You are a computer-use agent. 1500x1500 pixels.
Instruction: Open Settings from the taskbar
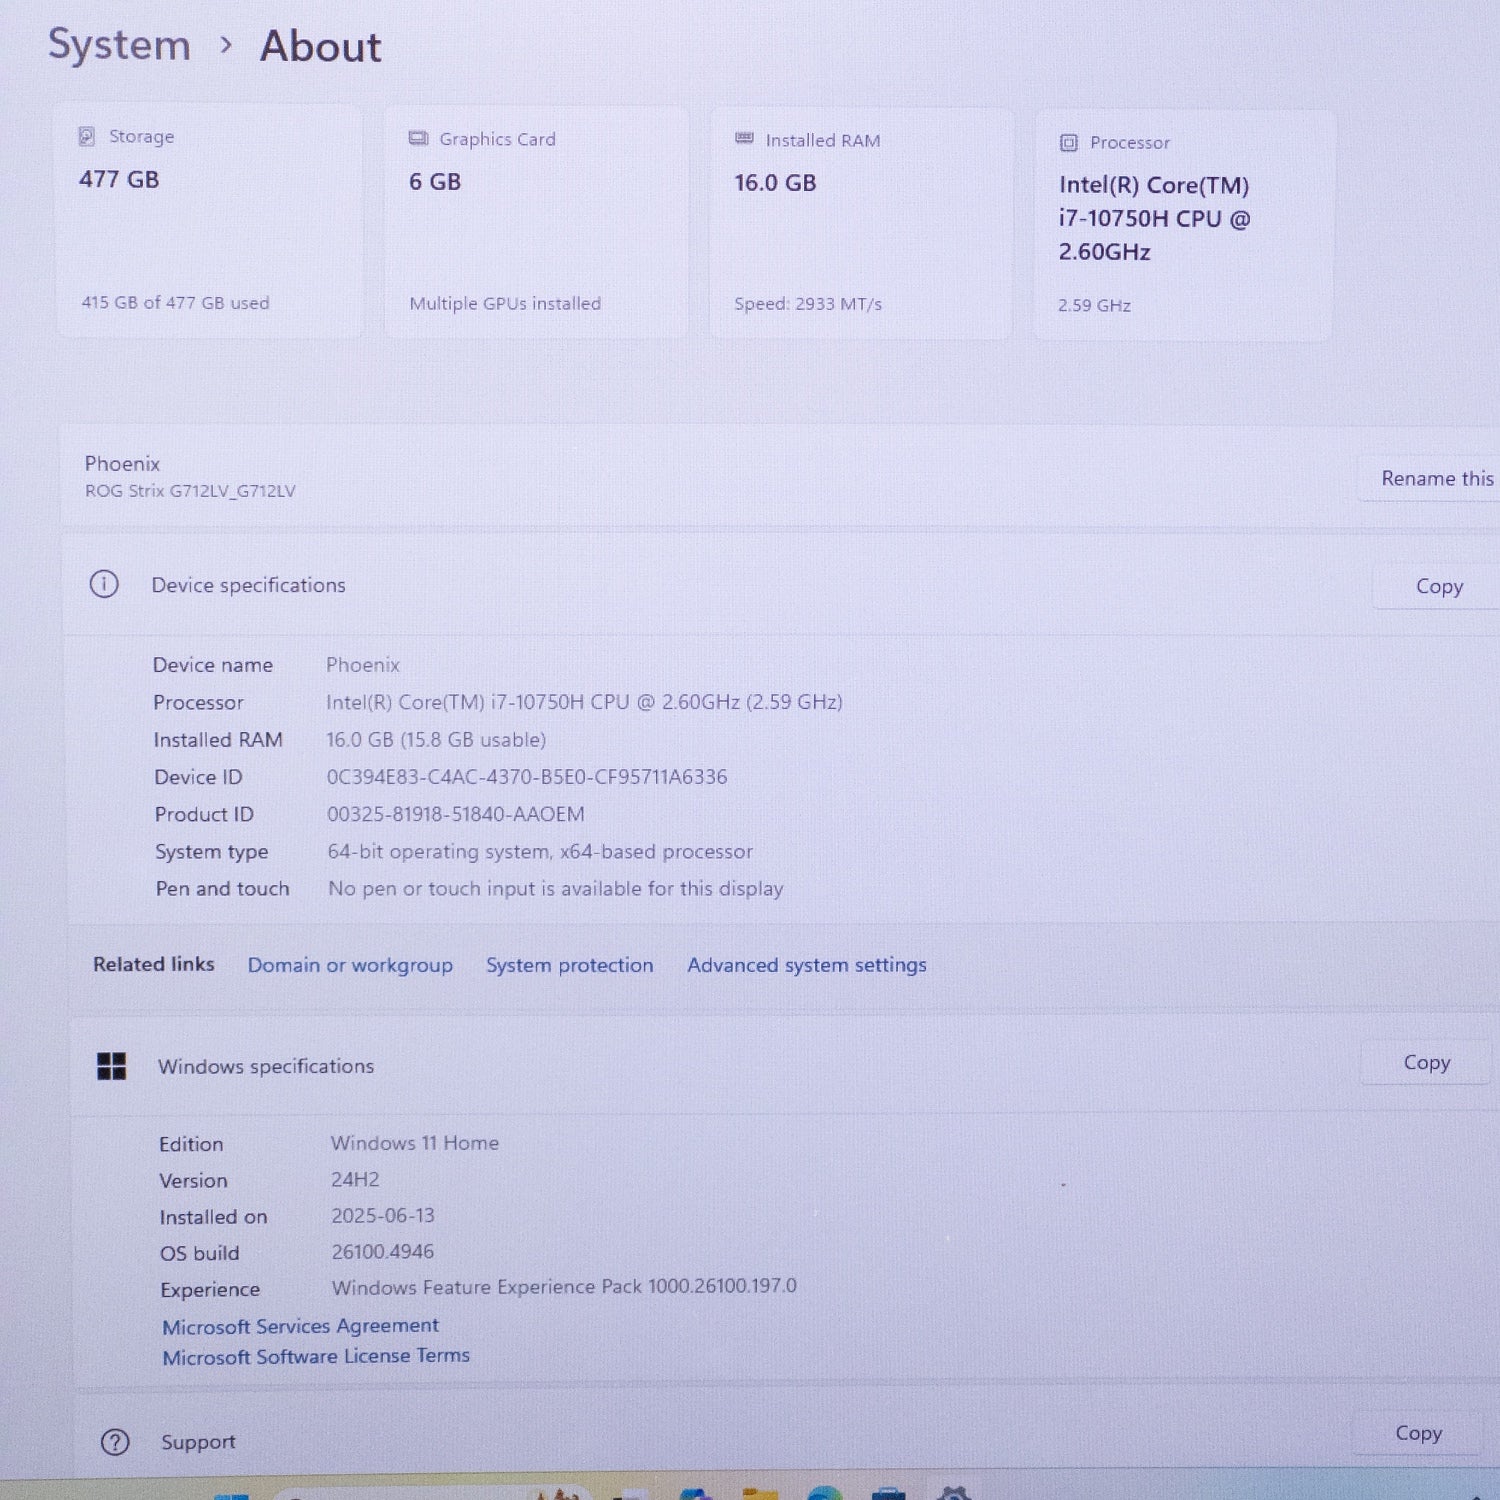[957, 1493]
